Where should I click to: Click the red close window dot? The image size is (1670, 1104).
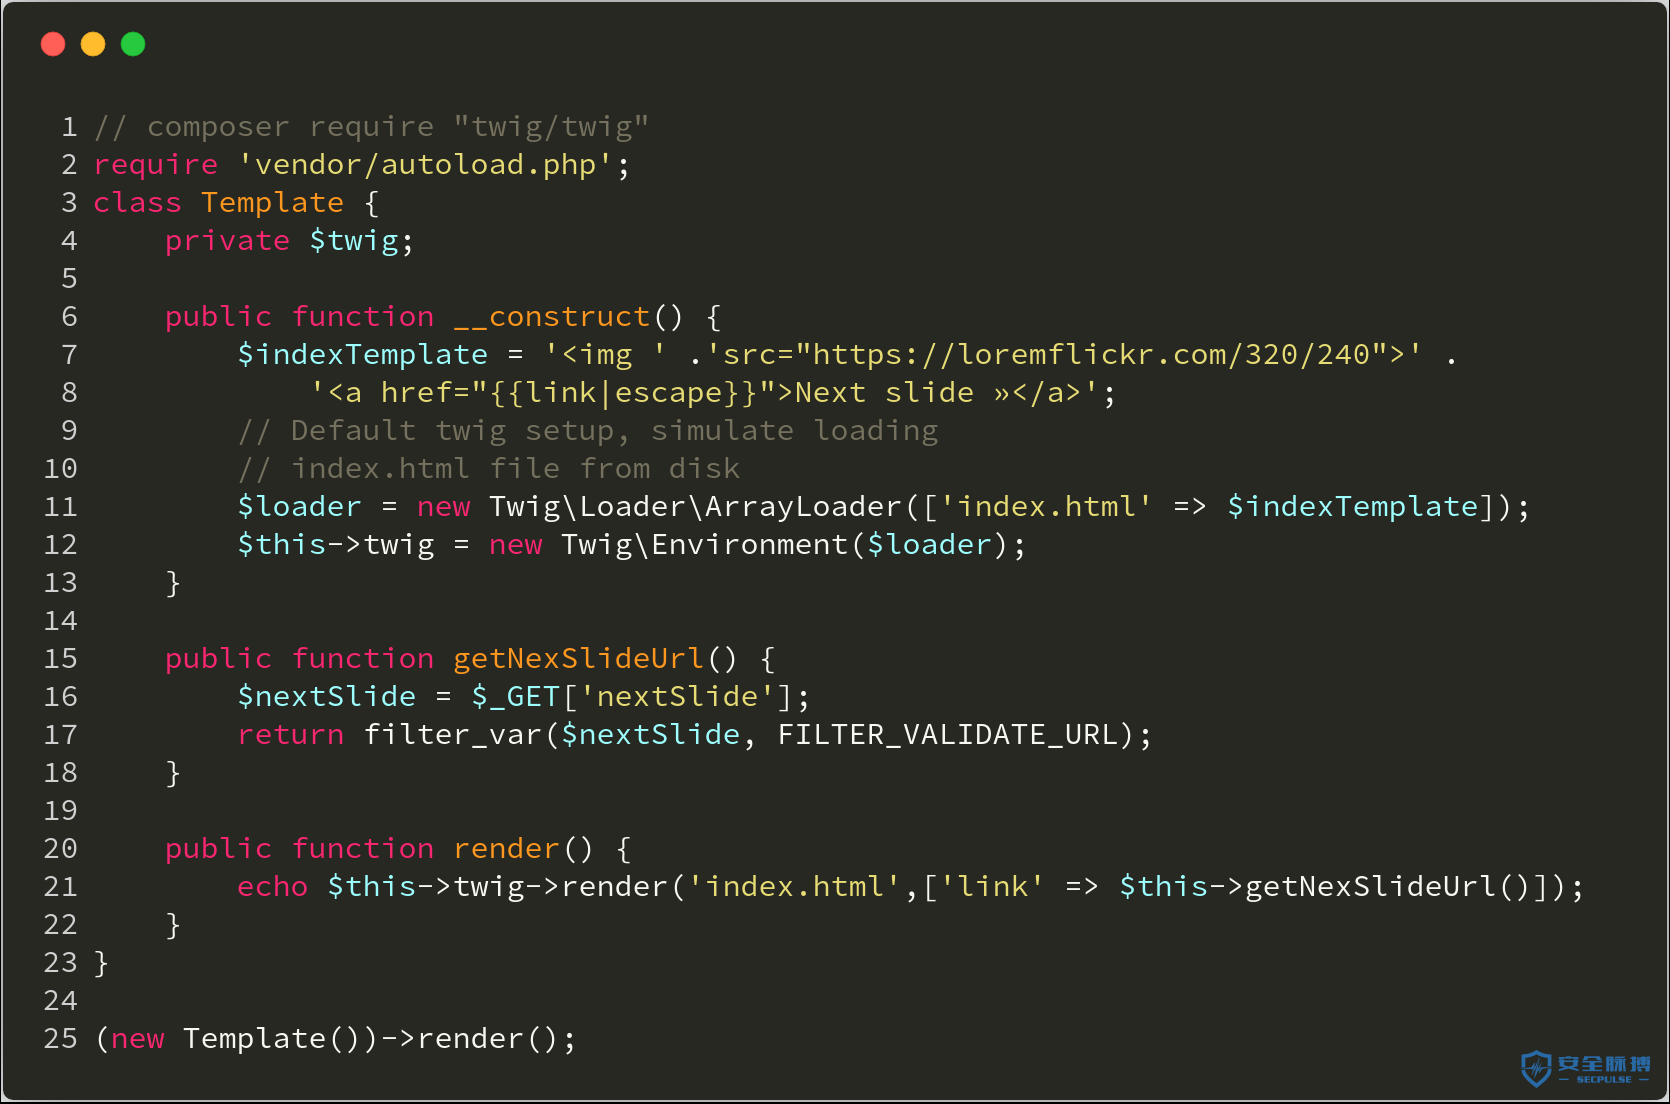point(53,44)
